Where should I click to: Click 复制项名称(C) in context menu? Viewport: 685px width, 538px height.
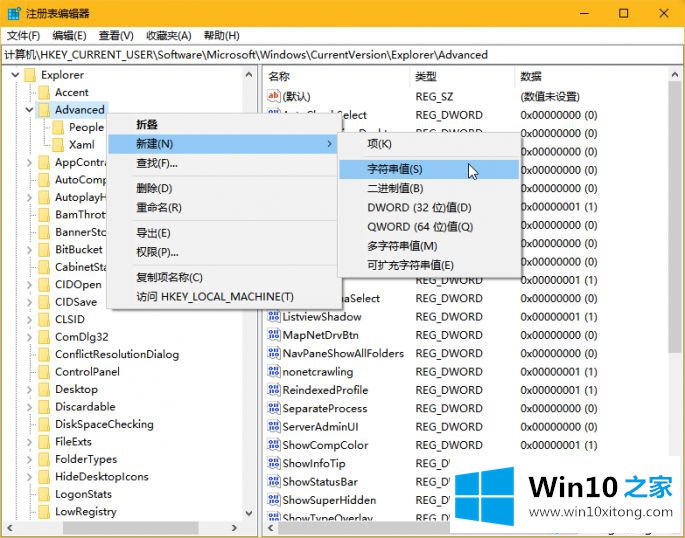pos(223,277)
